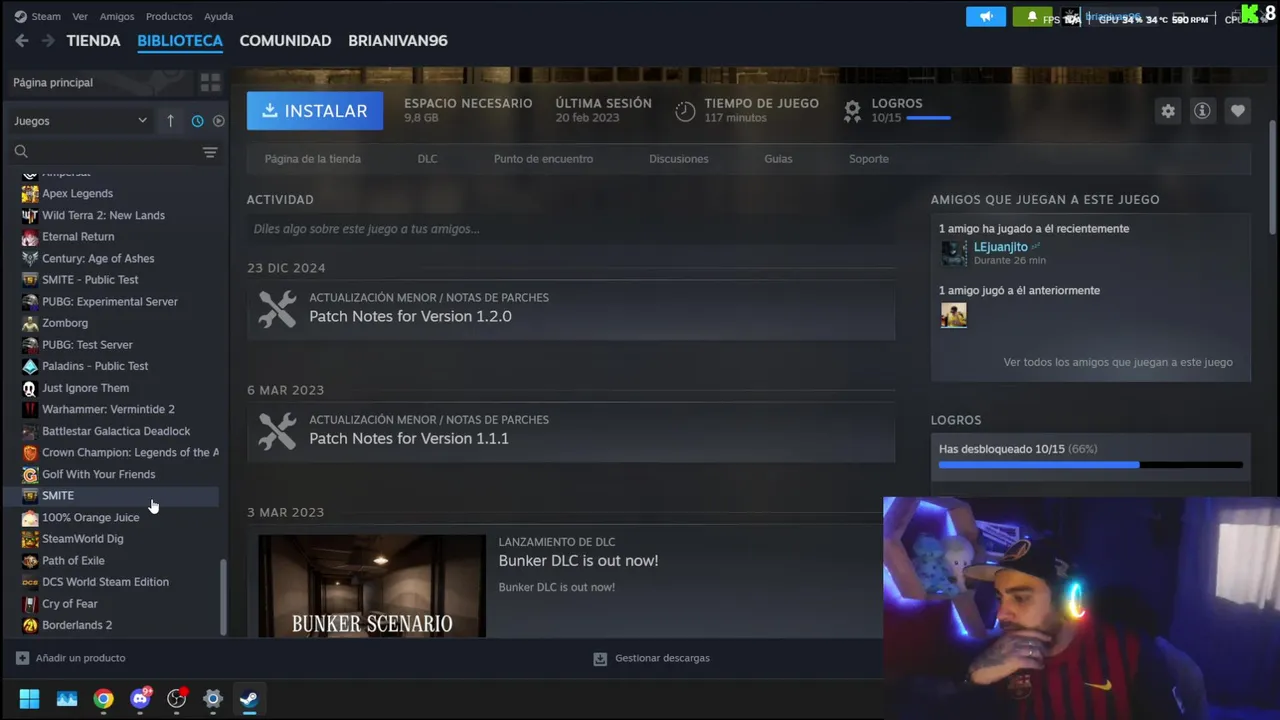Toggle the ready-to-play filter icon
The width and height of the screenshot is (1280, 720).
click(219, 121)
